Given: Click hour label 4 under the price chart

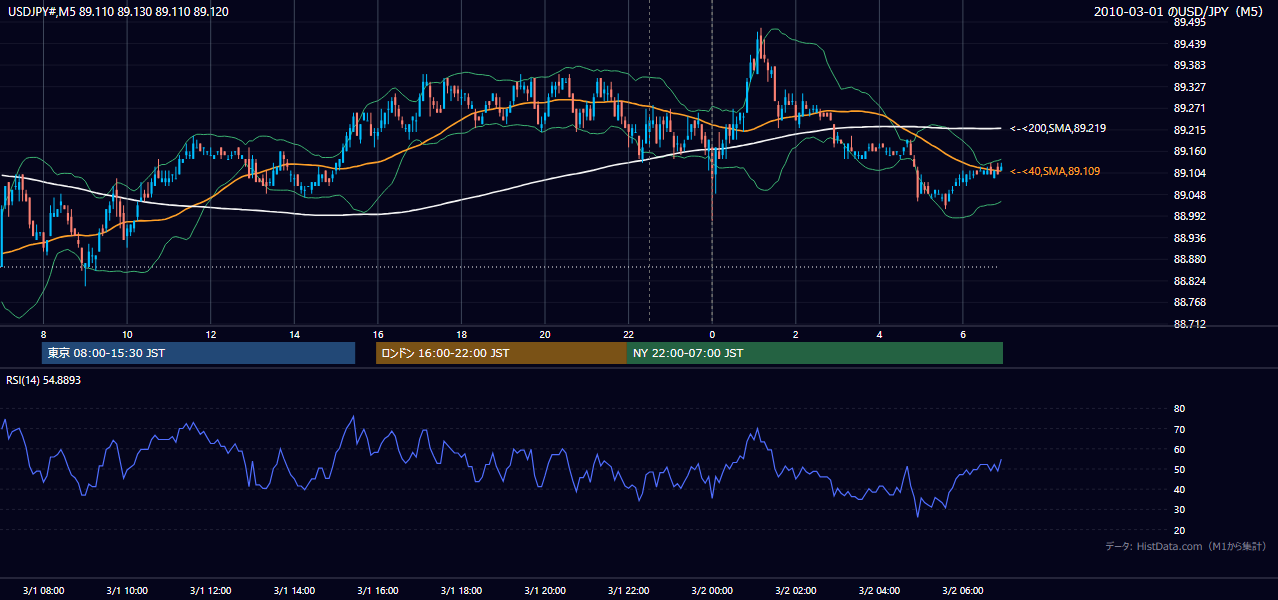Looking at the screenshot, I should tap(879, 334).
